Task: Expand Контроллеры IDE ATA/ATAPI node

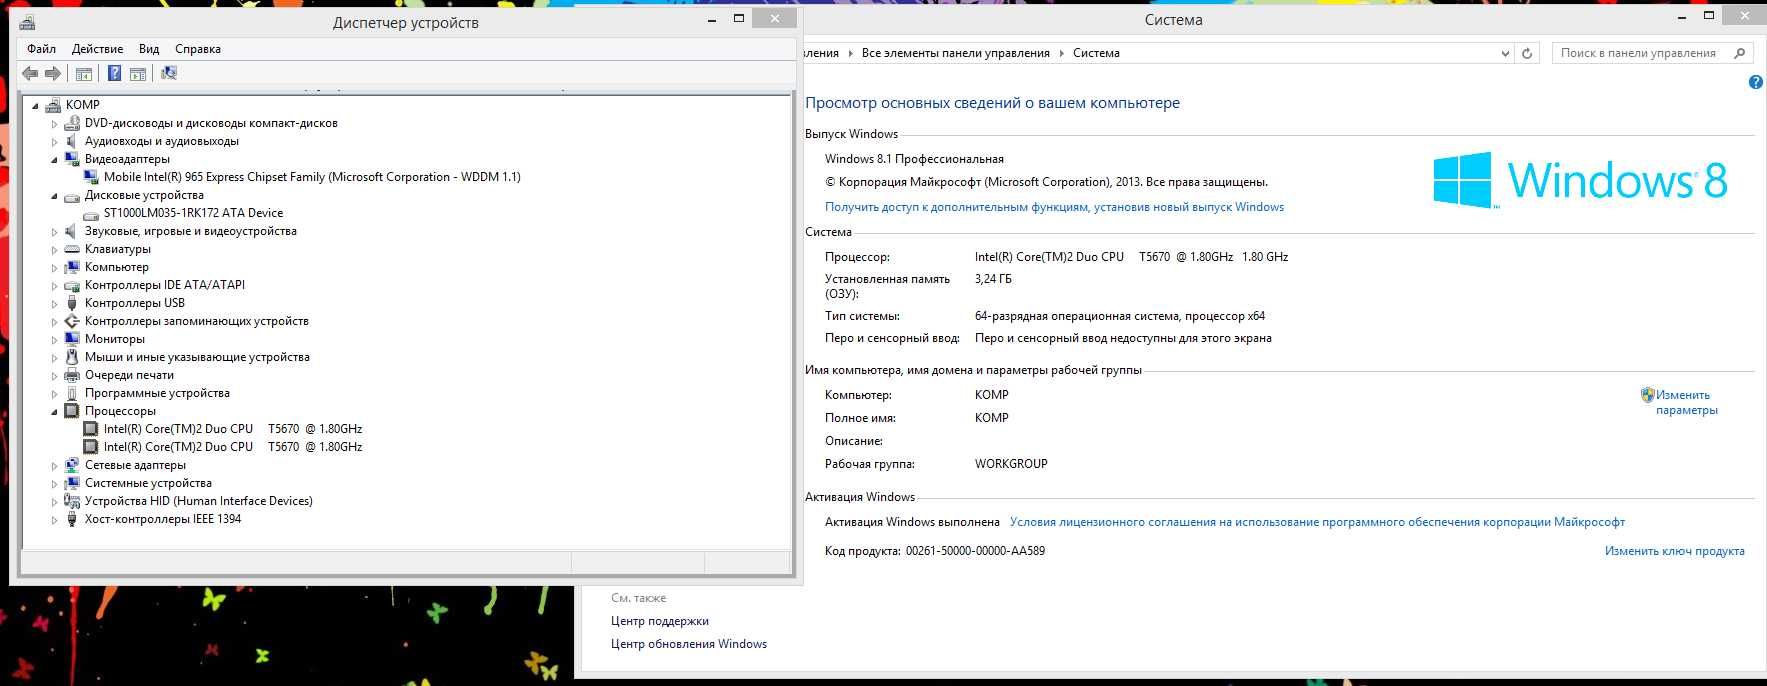Action: [55, 286]
